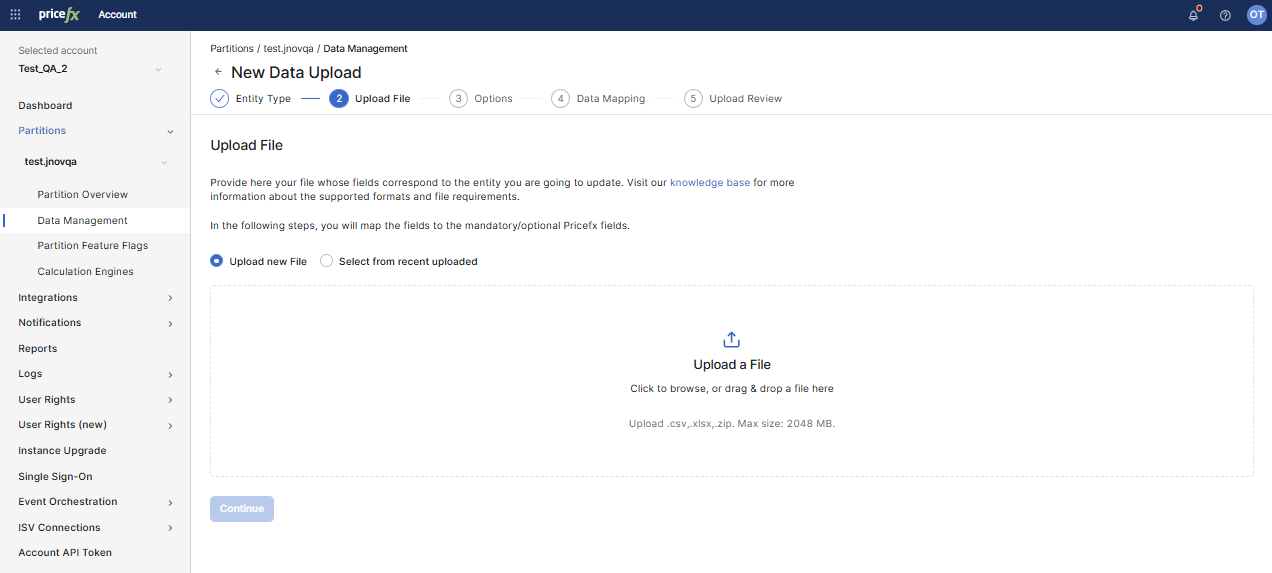Expand the Integrations menu arrow

[x=170, y=298]
